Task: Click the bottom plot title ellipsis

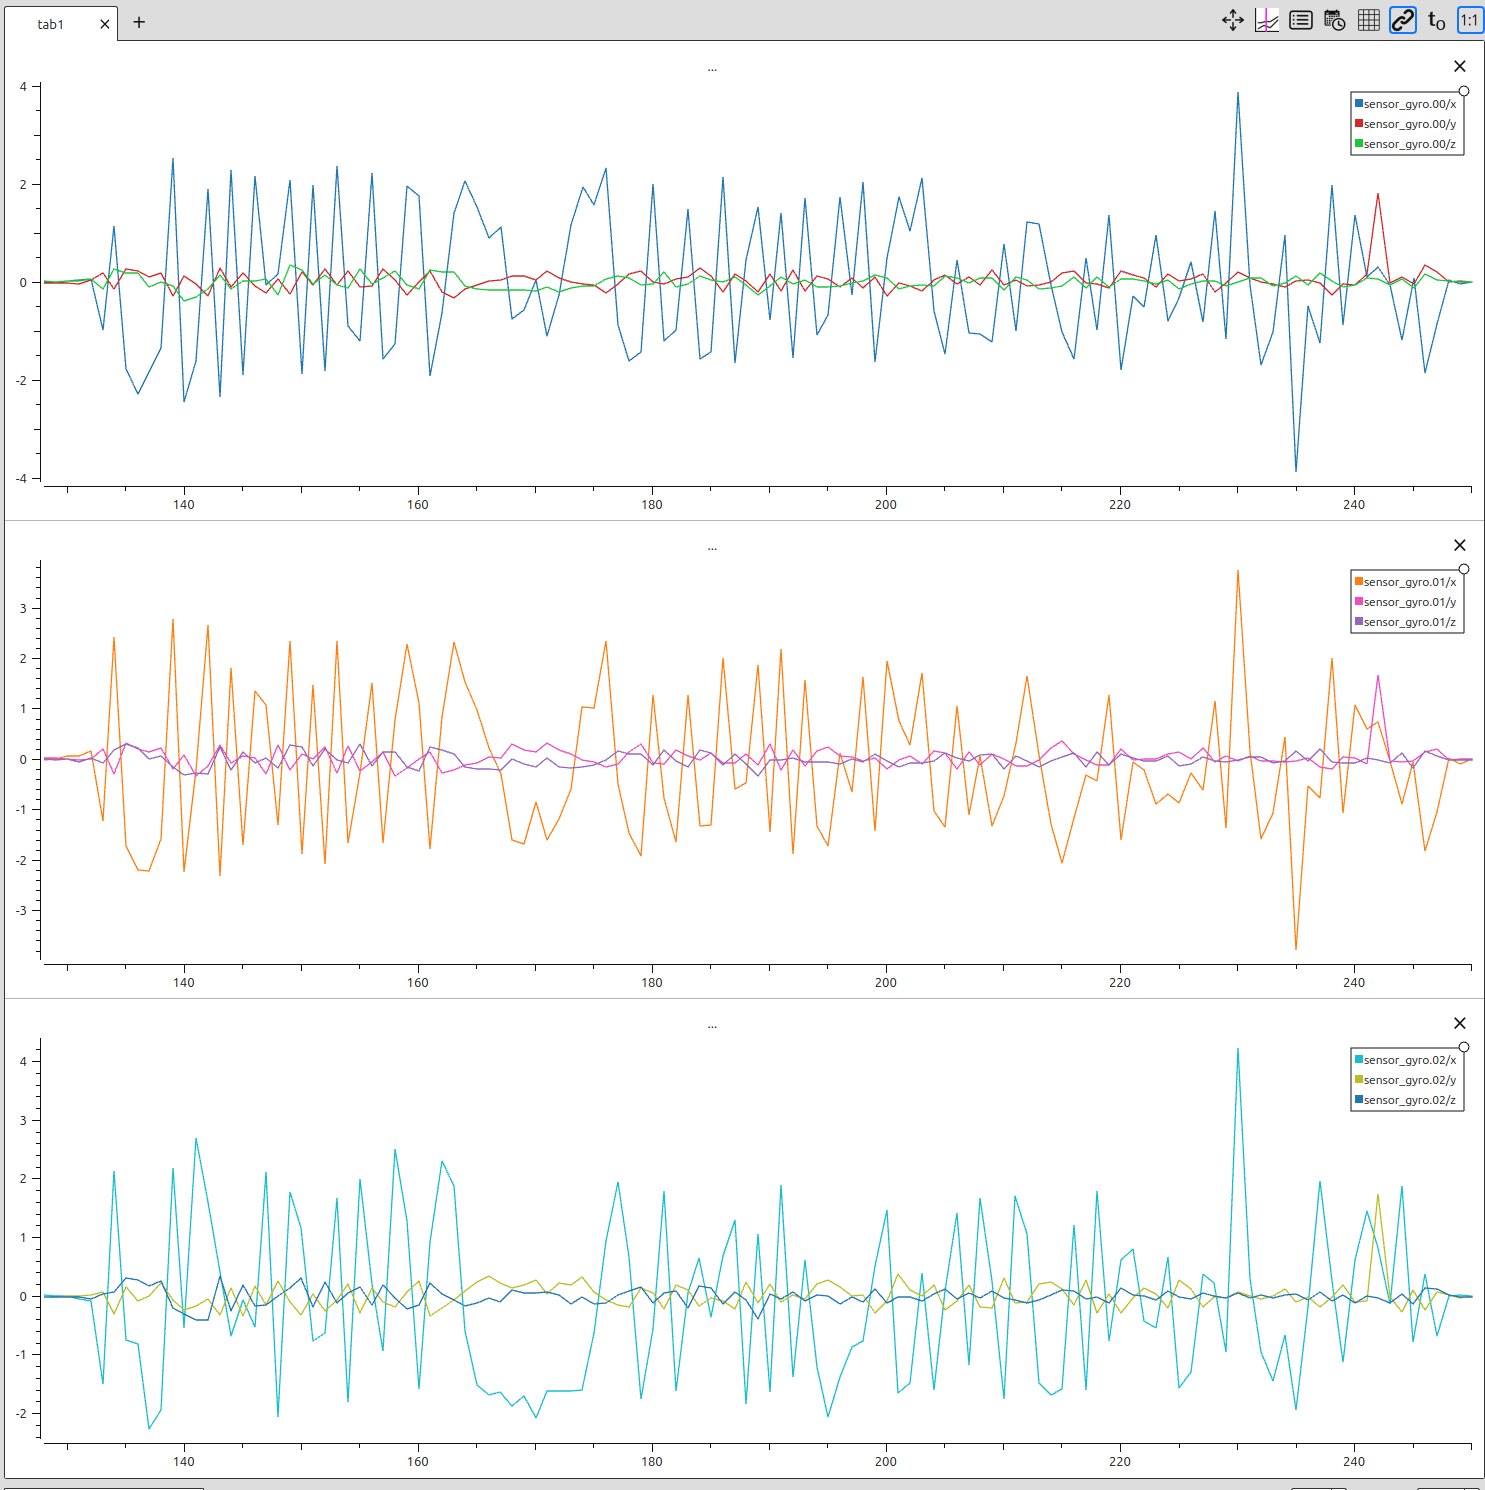Action: 712,1027
